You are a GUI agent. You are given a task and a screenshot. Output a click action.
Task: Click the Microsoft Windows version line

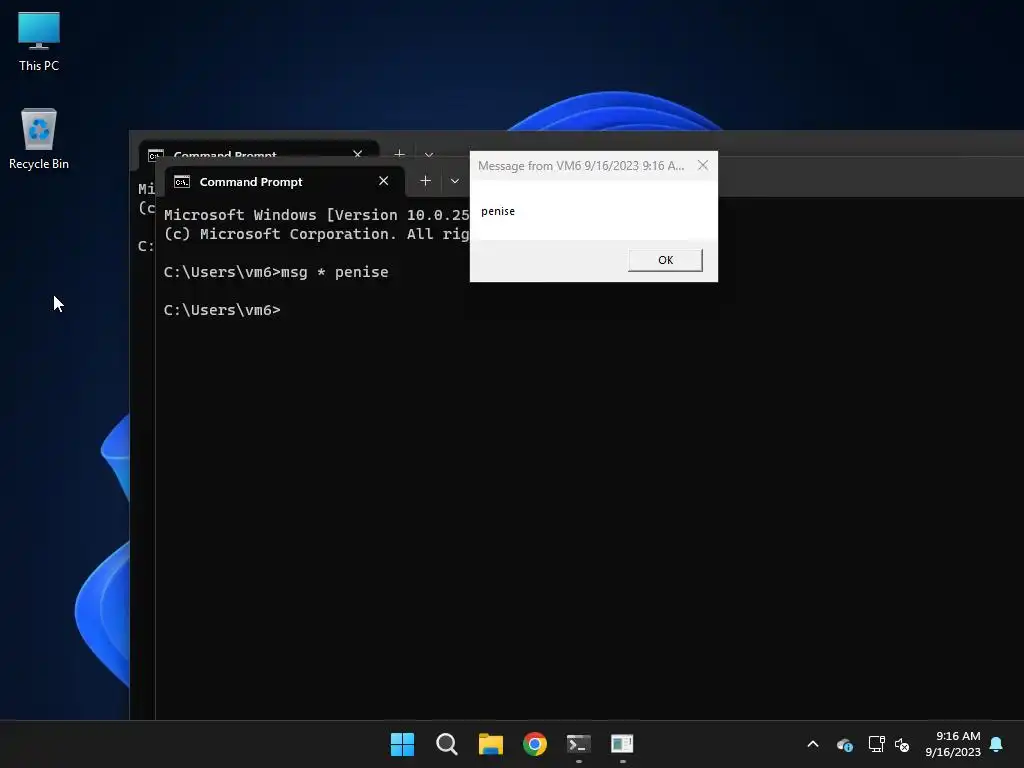click(317, 215)
